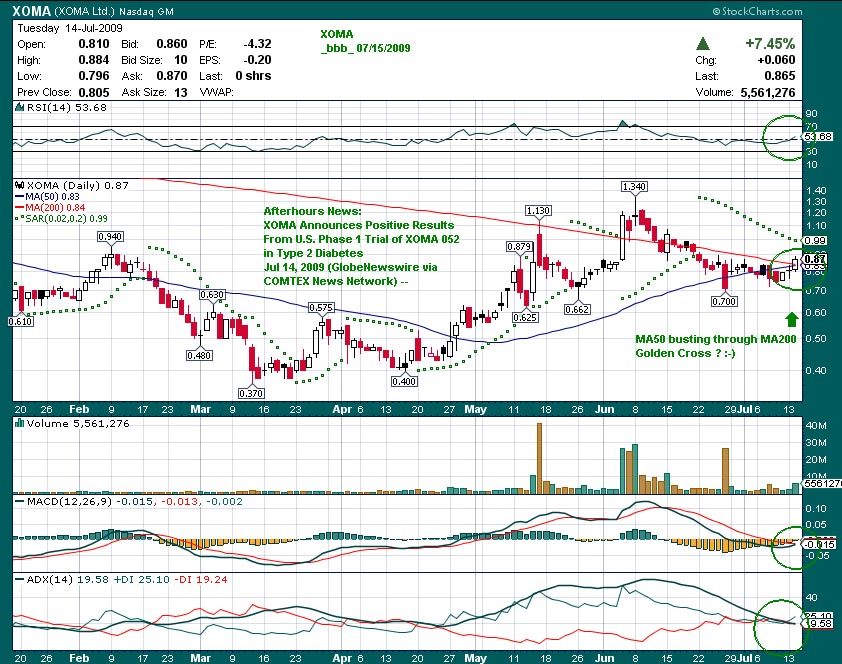
Task: Click the 1.340 peak price label
Action: (634, 186)
